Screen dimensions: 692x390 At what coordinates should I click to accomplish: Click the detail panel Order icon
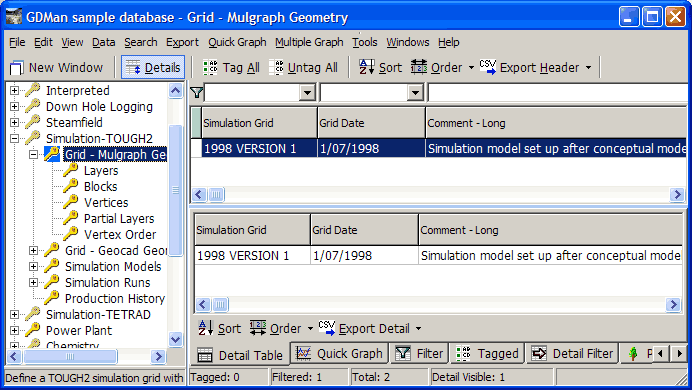(x=258, y=328)
